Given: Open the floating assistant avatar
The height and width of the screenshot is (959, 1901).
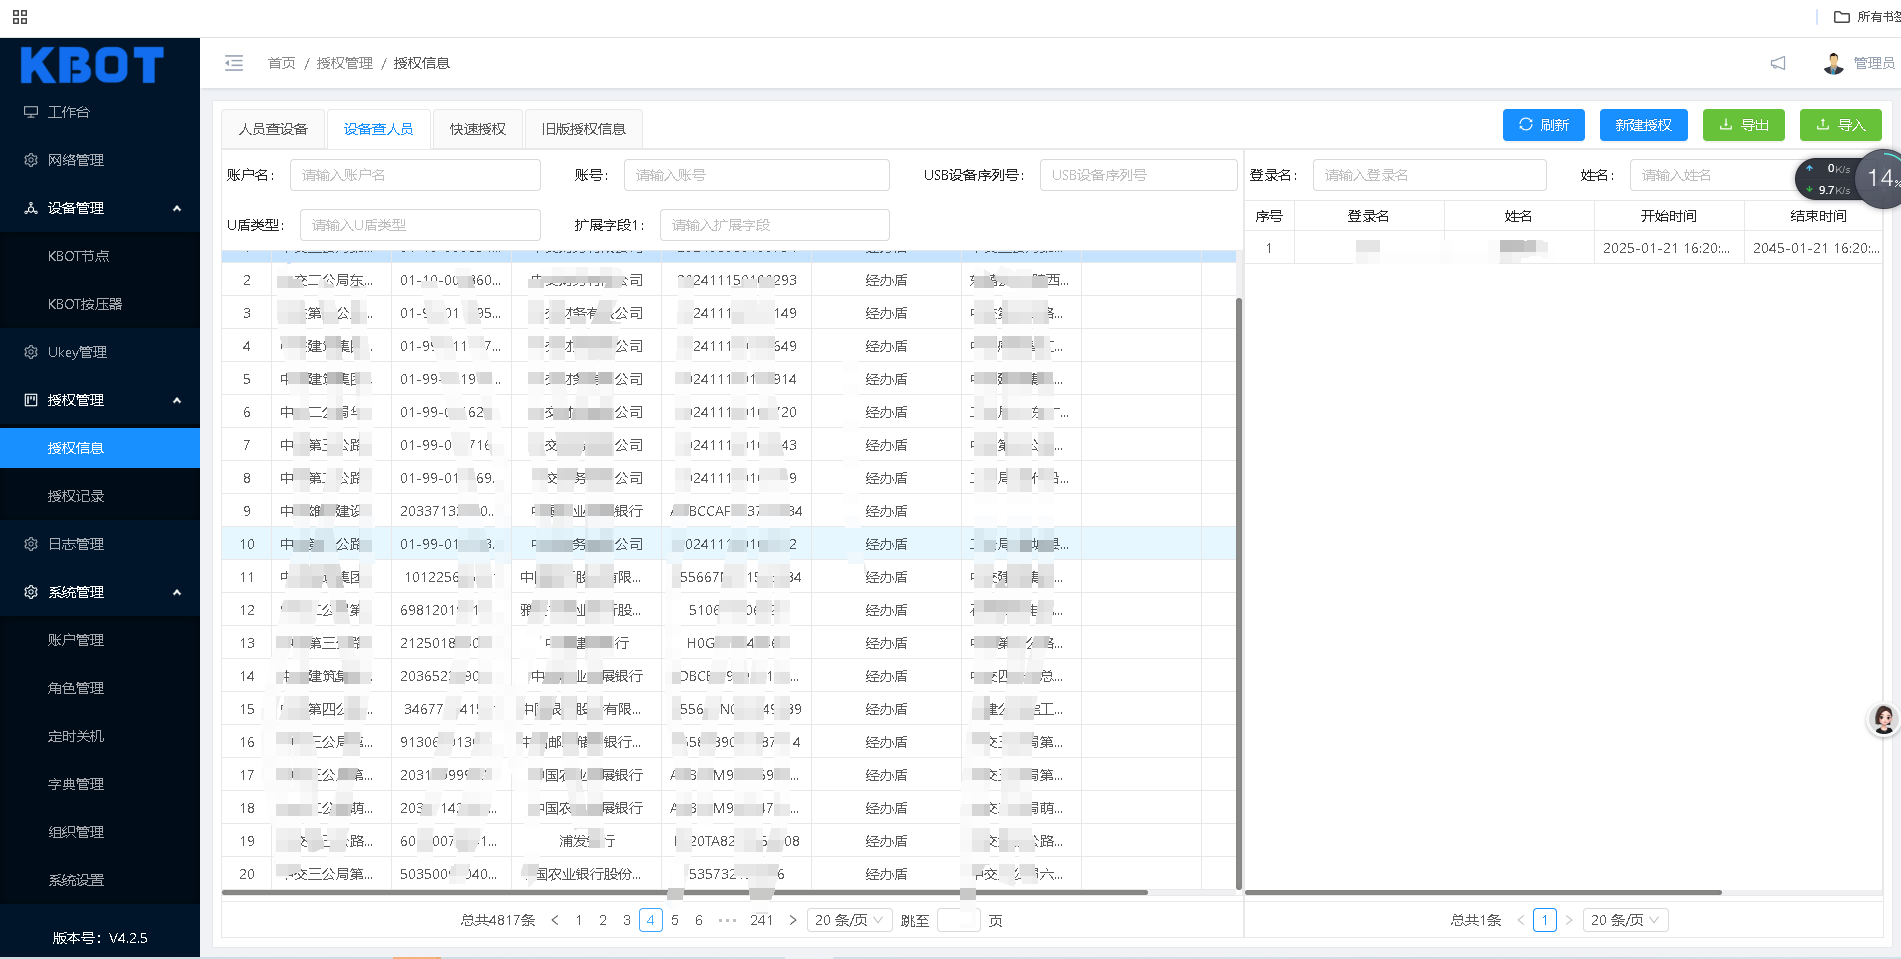Looking at the screenshot, I should [x=1884, y=719].
